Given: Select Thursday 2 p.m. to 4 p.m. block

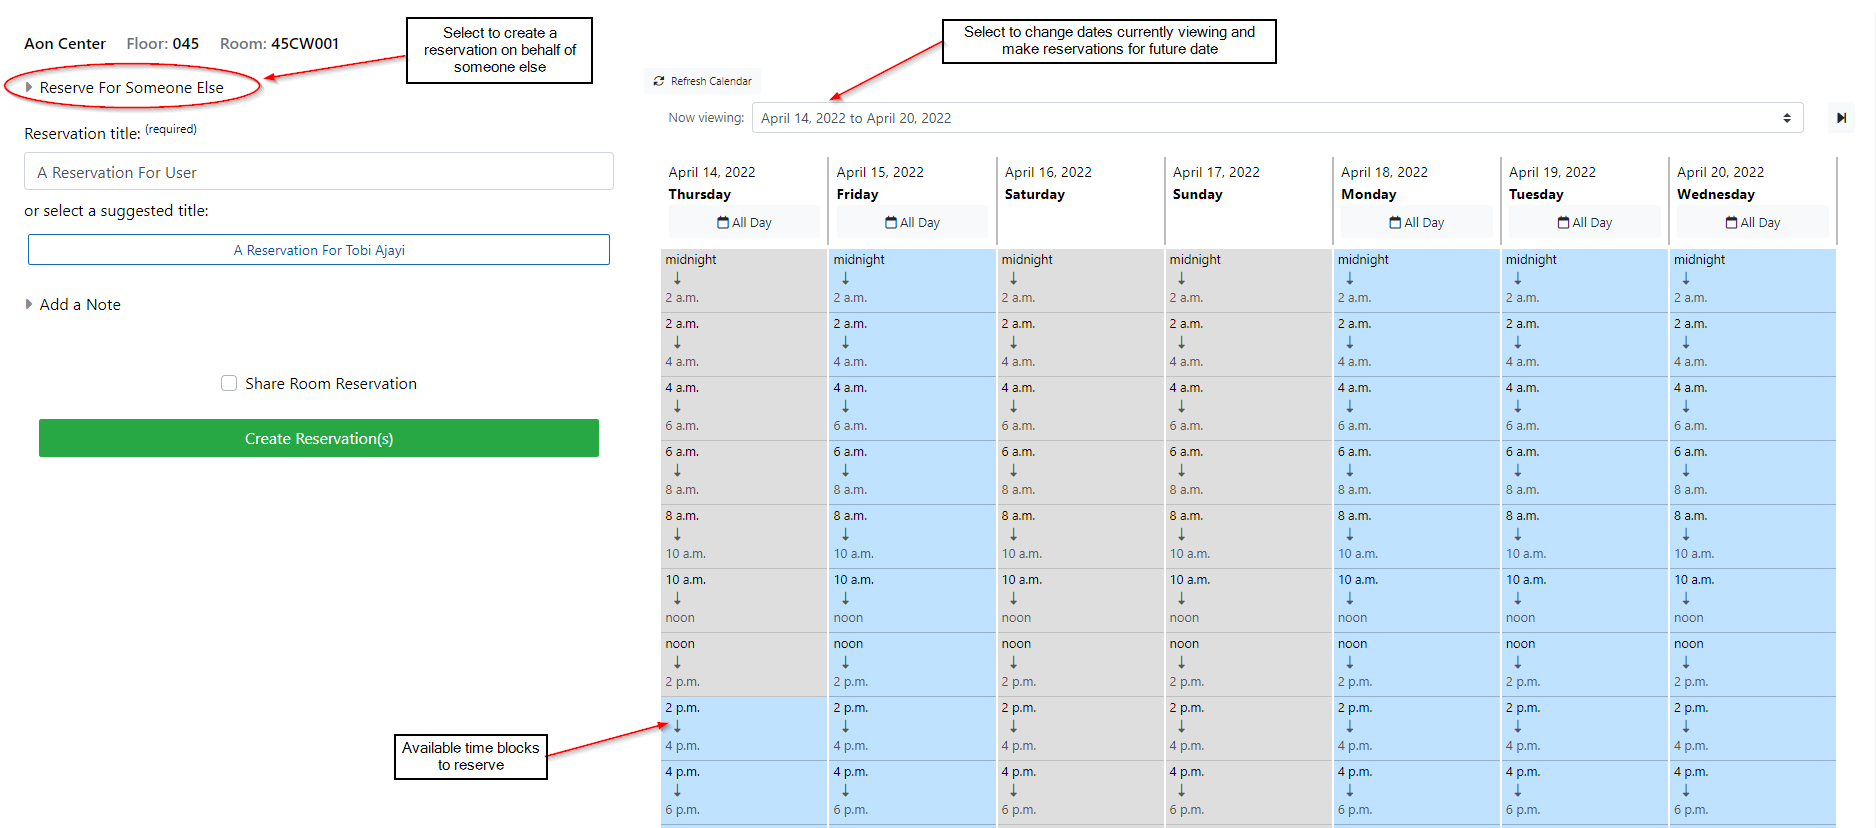Looking at the screenshot, I should pyautogui.click(x=744, y=728).
